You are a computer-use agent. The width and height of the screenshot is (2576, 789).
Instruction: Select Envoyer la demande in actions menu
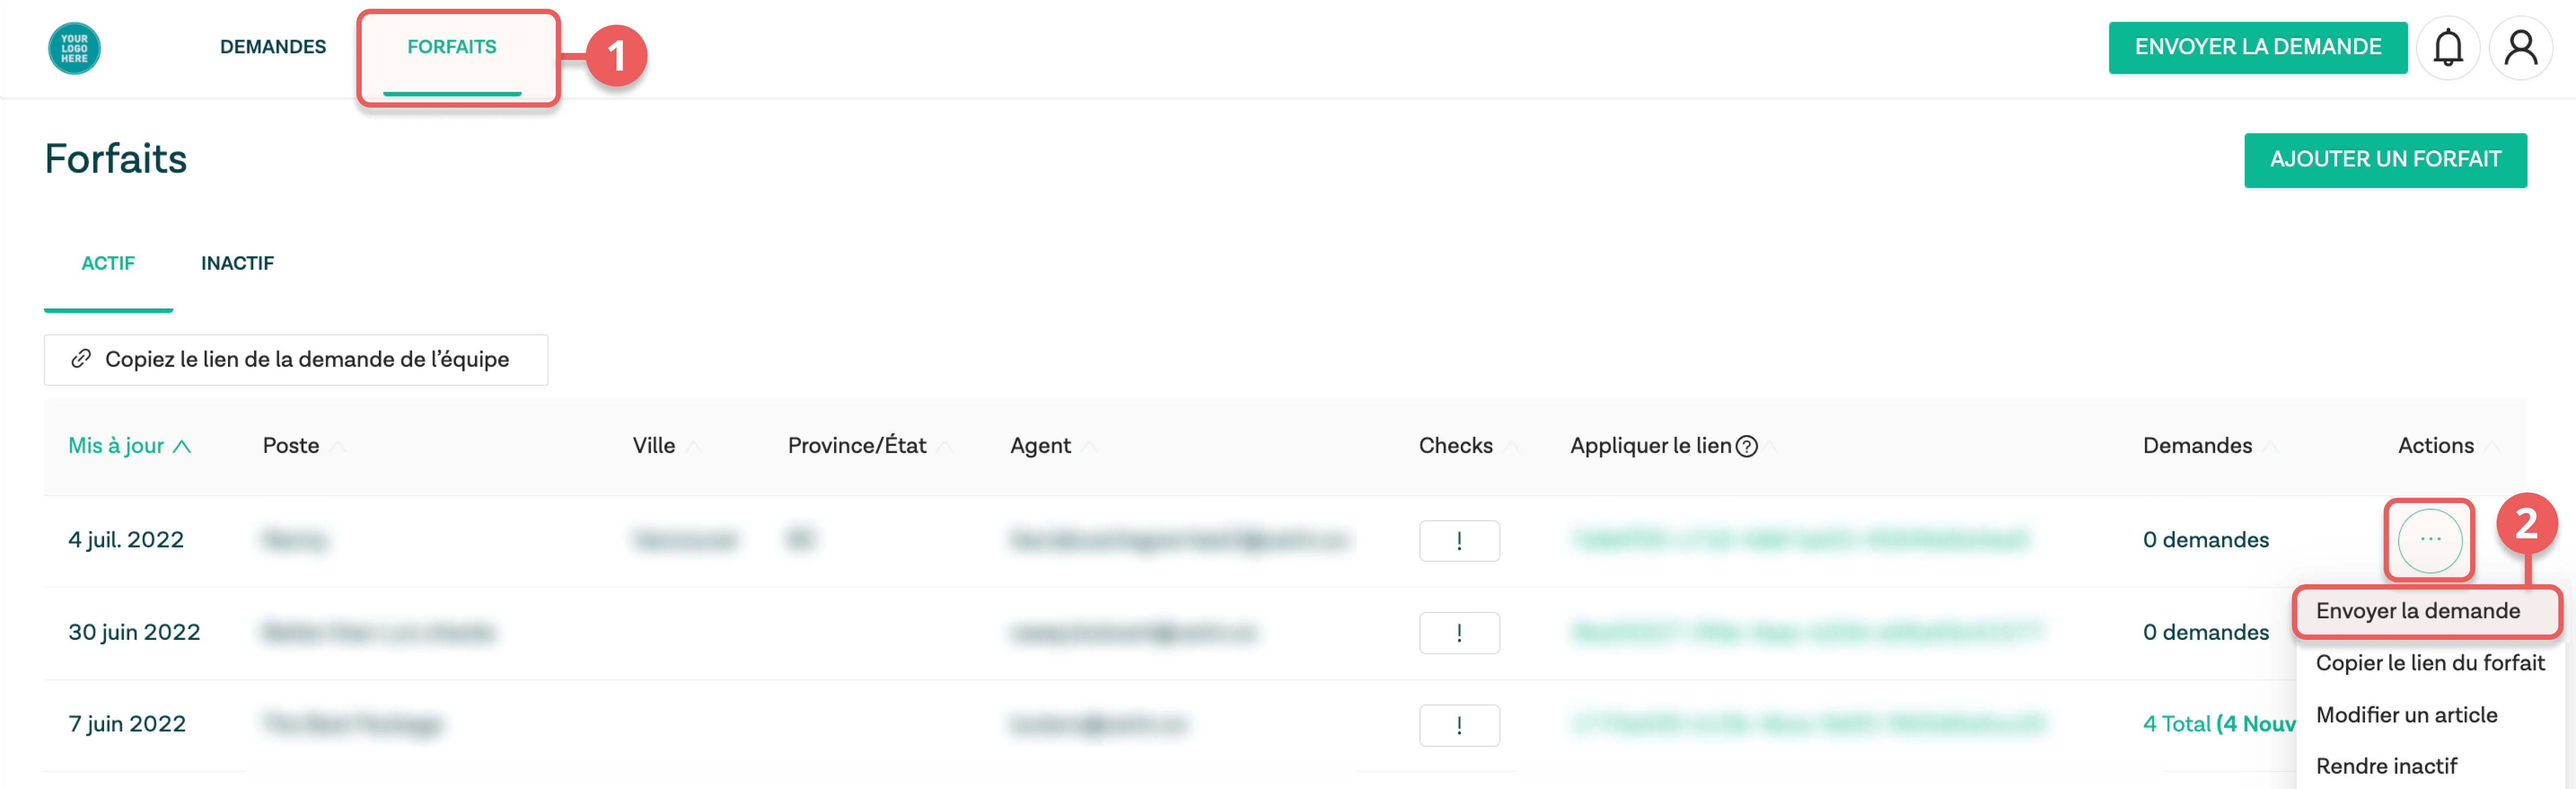click(2417, 611)
